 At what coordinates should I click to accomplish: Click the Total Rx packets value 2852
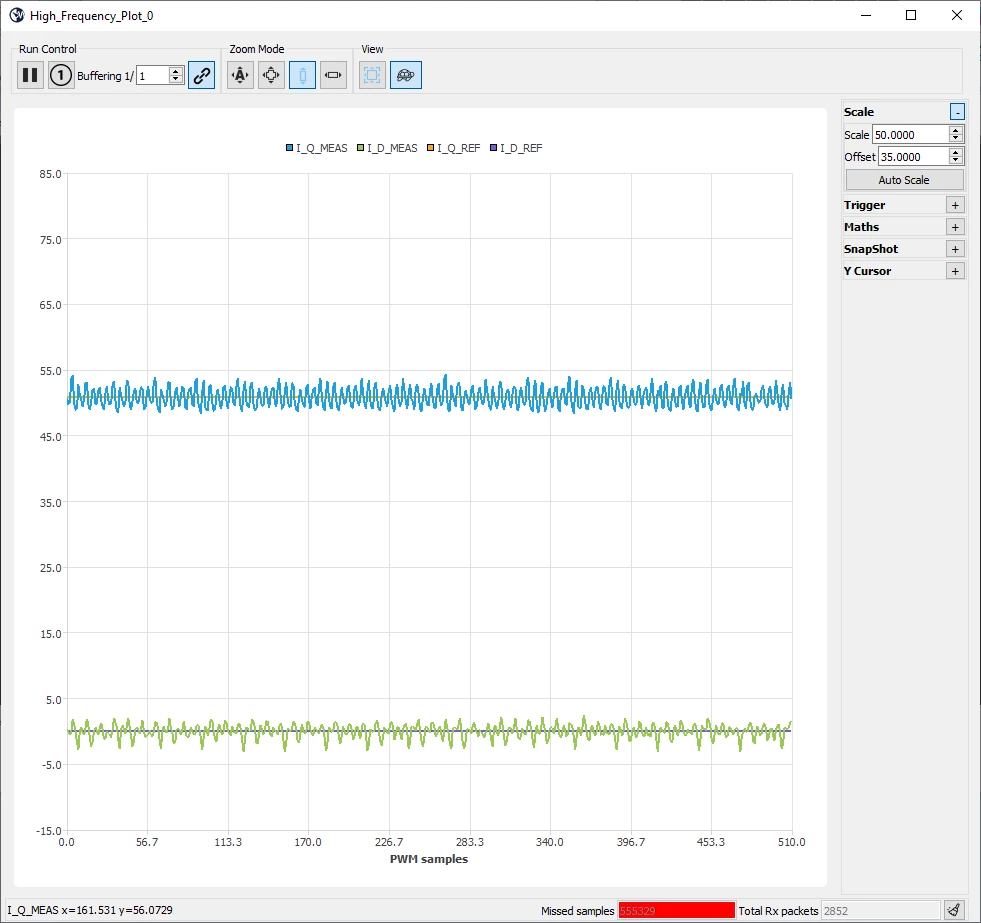tap(880, 910)
